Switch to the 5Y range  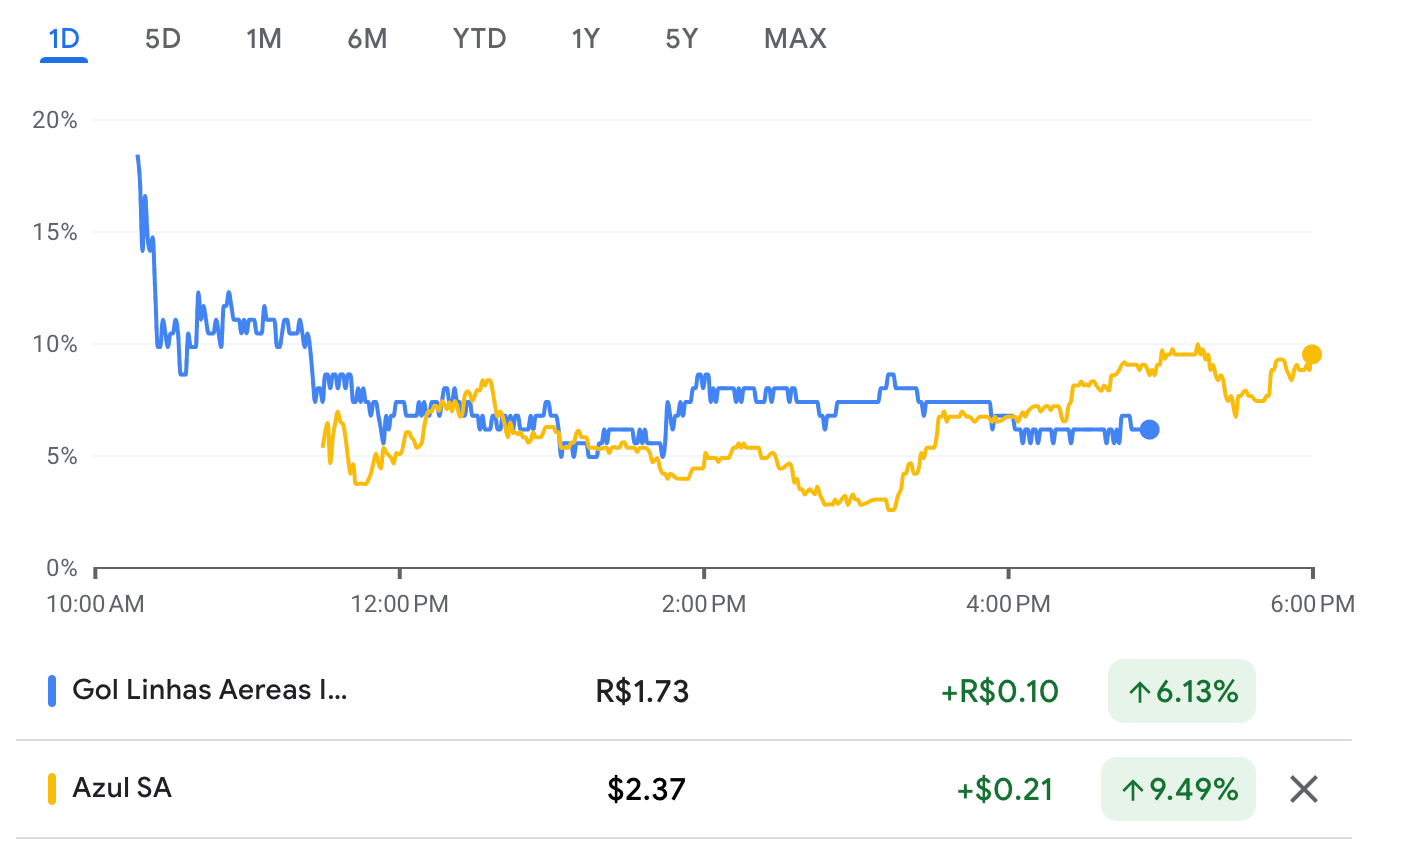[681, 39]
